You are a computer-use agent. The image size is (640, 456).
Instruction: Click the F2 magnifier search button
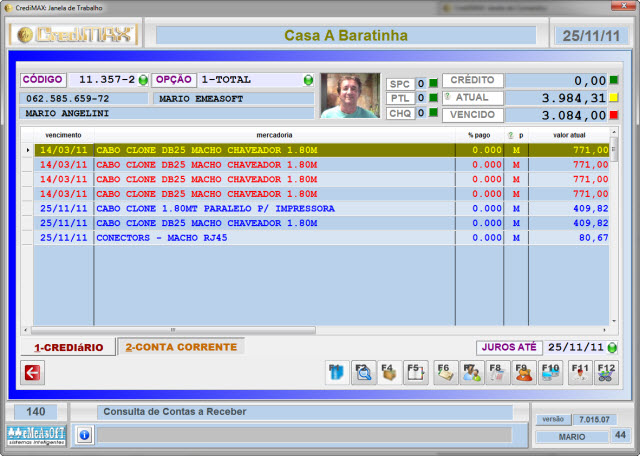tap(364, 373)
